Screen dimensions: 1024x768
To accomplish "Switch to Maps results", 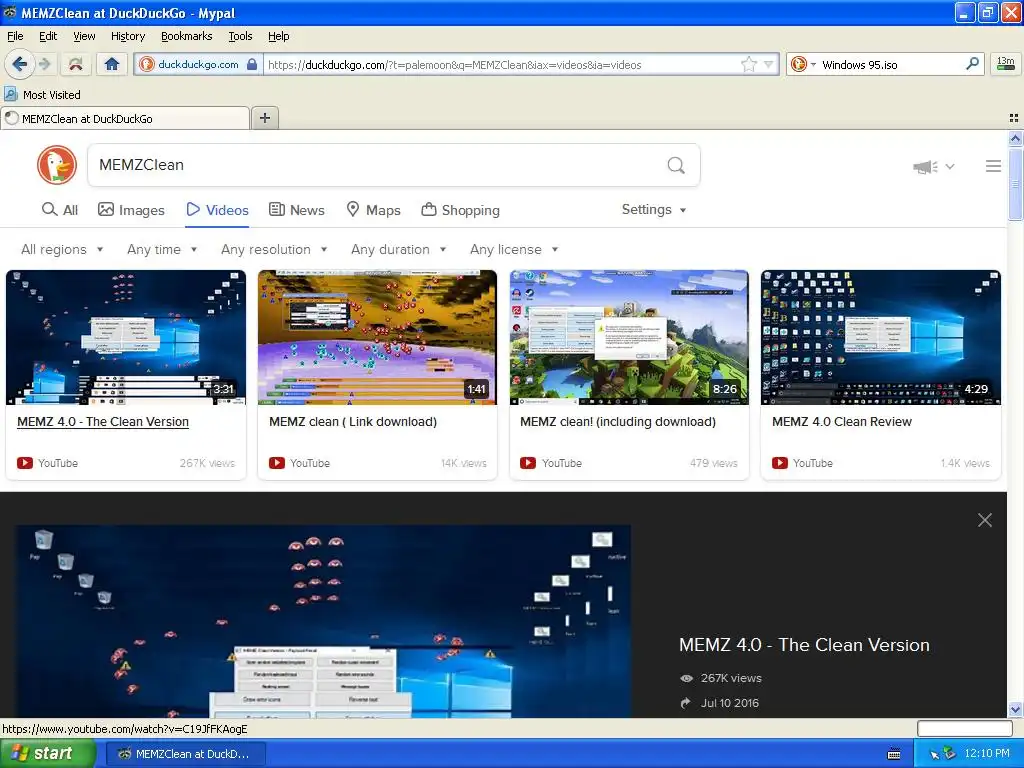I will coord(374,210).
